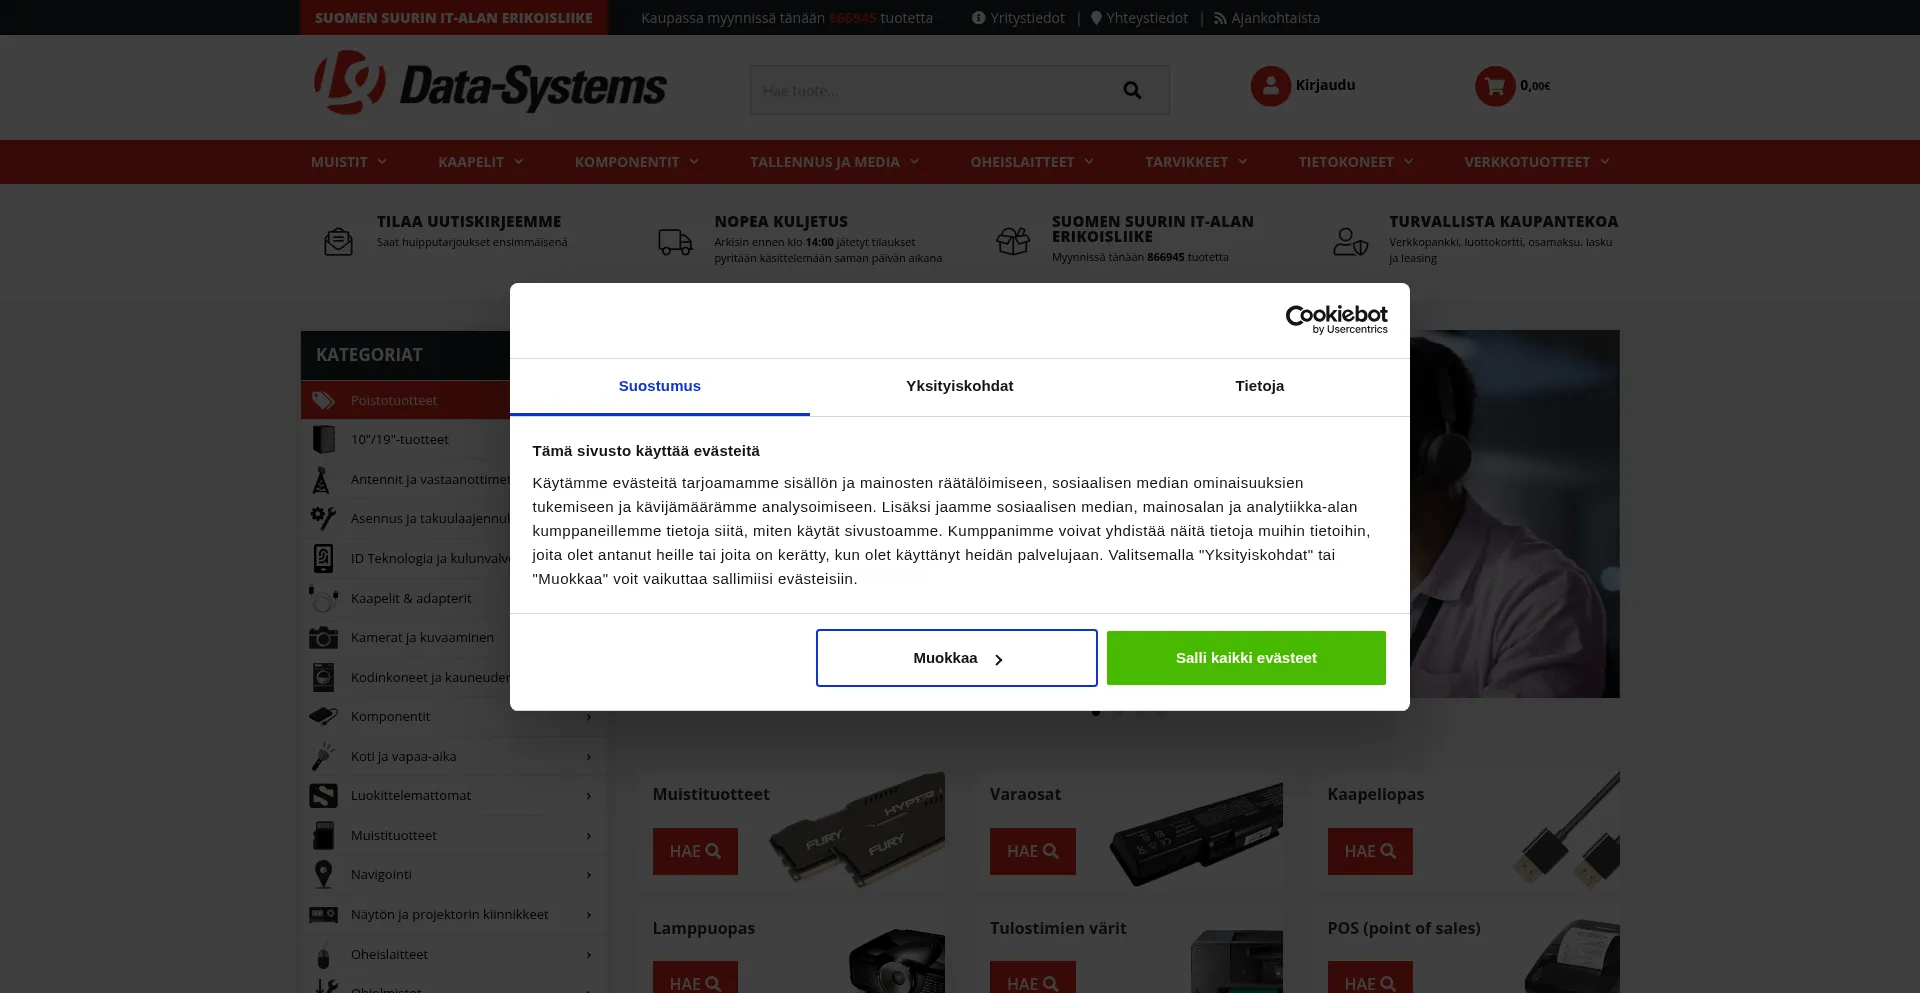This screenshot has height=993, width=1920.
Task: Click the search magnifier icon
Action: [1132, 90]
